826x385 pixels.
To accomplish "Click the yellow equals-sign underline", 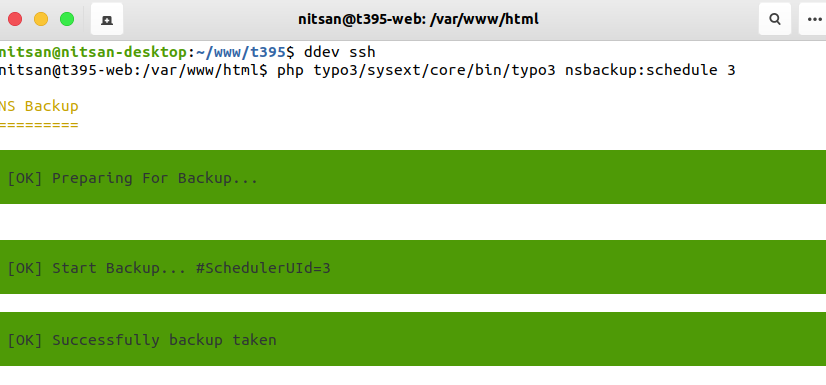I will click(x=39, y=125).
